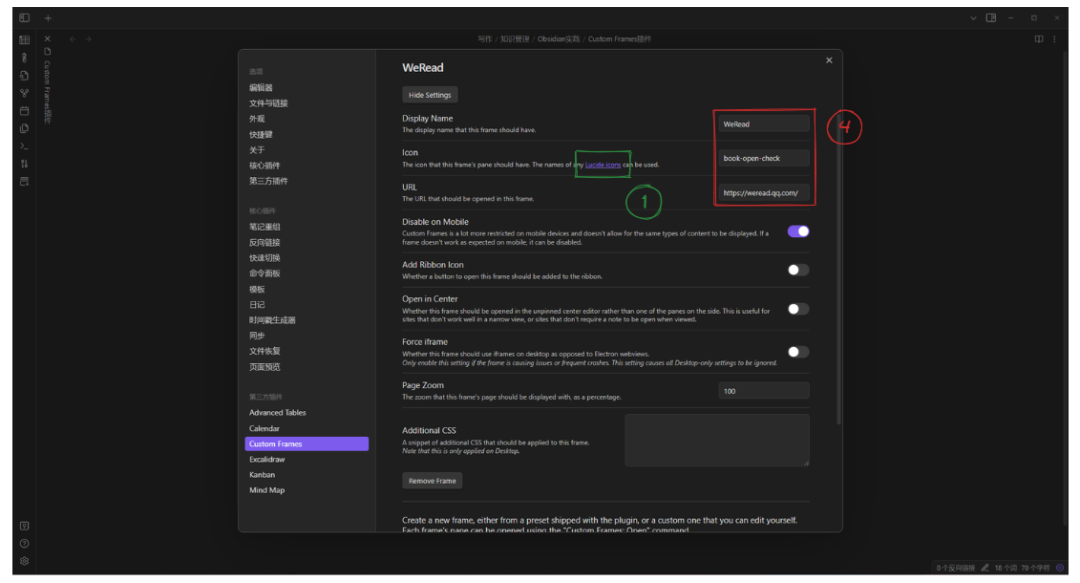
Task: Click the first table-like ribbon icon
Action: coord(24,40)
